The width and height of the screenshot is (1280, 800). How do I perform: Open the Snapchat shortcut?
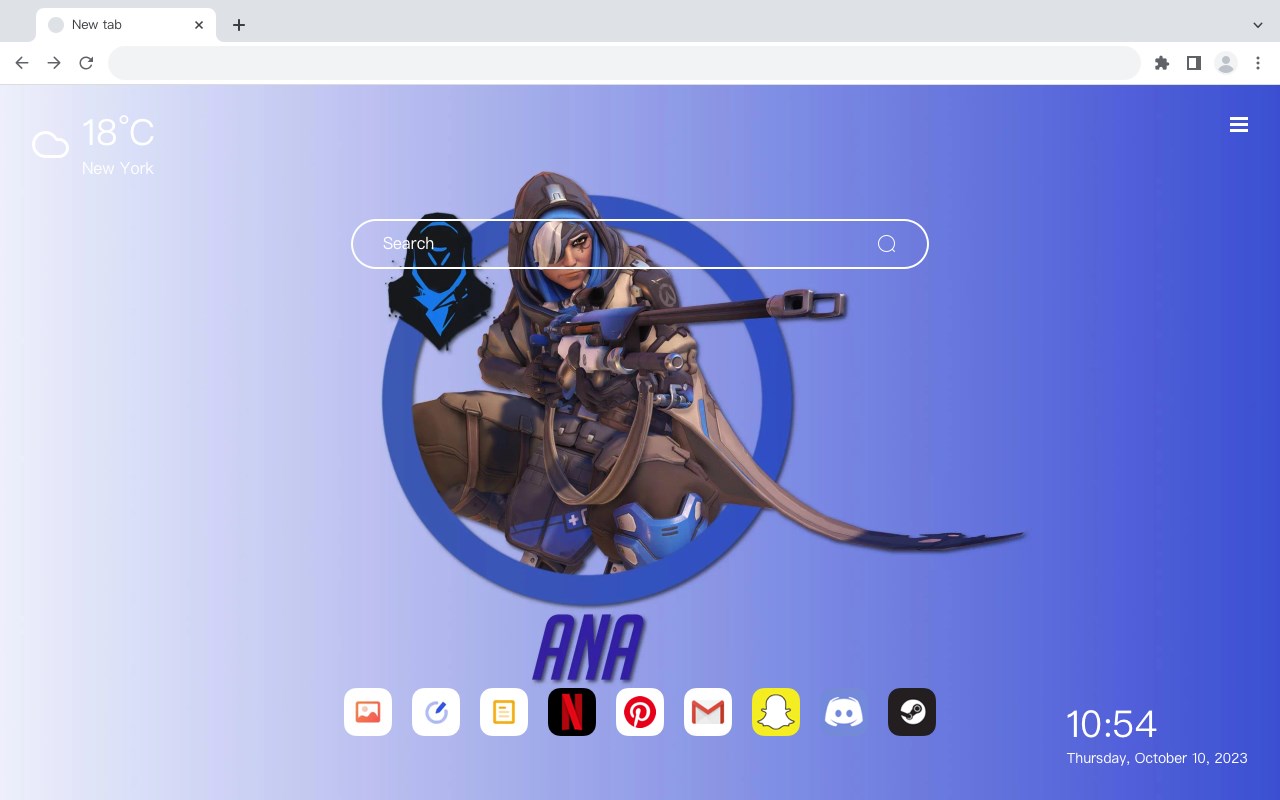pyautogui.click(x=776, y=712)
